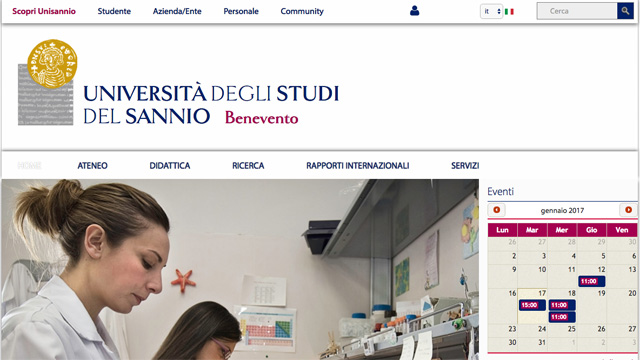Select the ATENEO navigation tab
This screenshot has width=640, height=360.
[x=92, y=165]
